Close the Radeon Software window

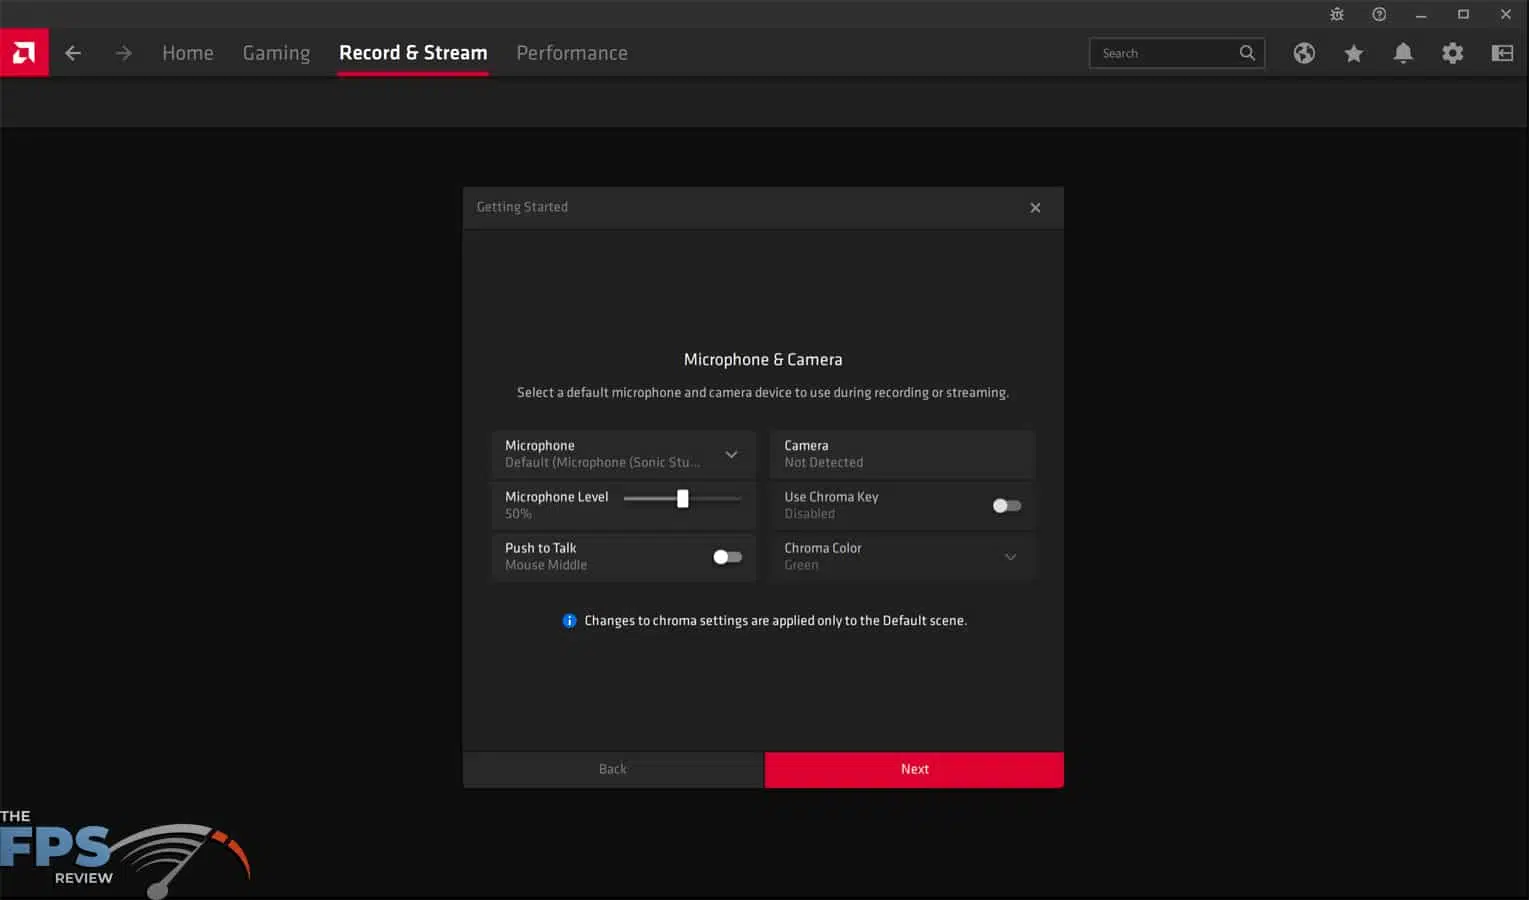click(1506, 14)
